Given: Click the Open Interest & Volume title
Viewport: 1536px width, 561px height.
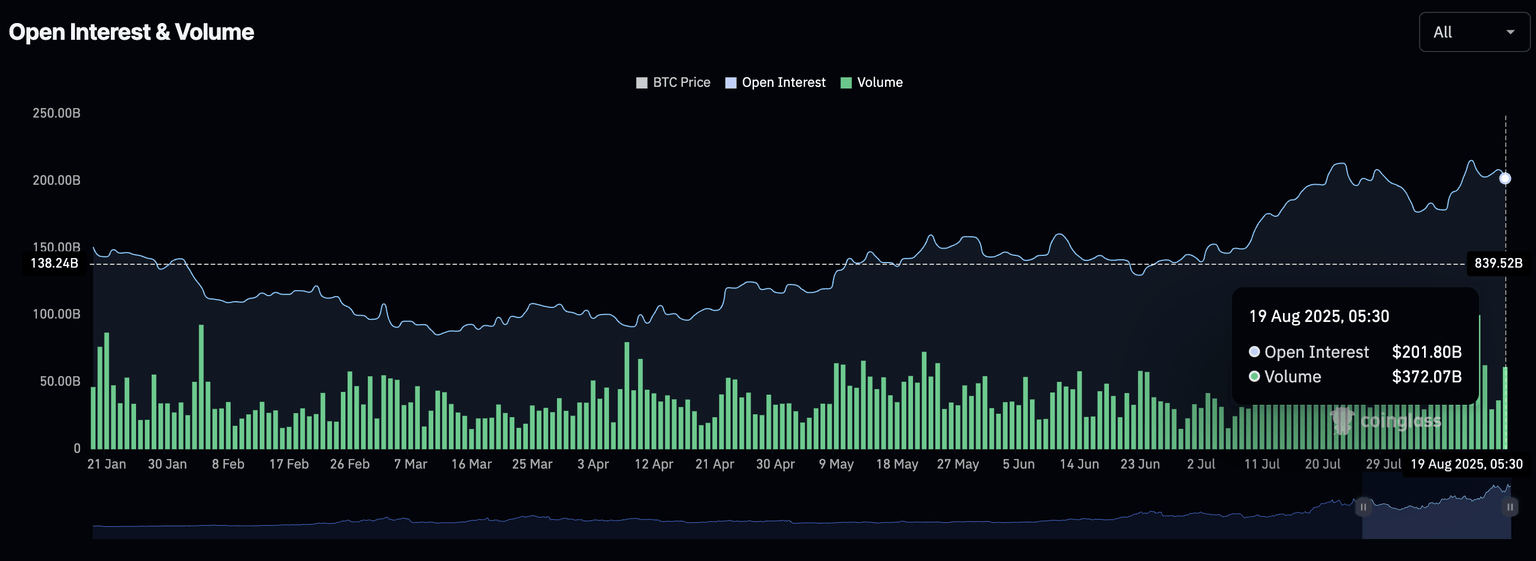Looking at the screenshot, I should click(x=131, y=32).
